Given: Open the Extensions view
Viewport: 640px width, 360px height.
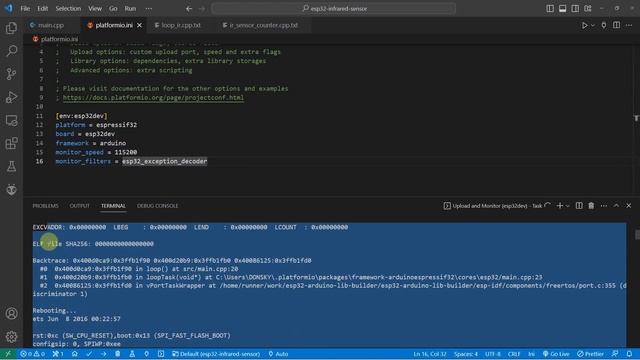Looking at the screenshot, I should coord(11,143).
